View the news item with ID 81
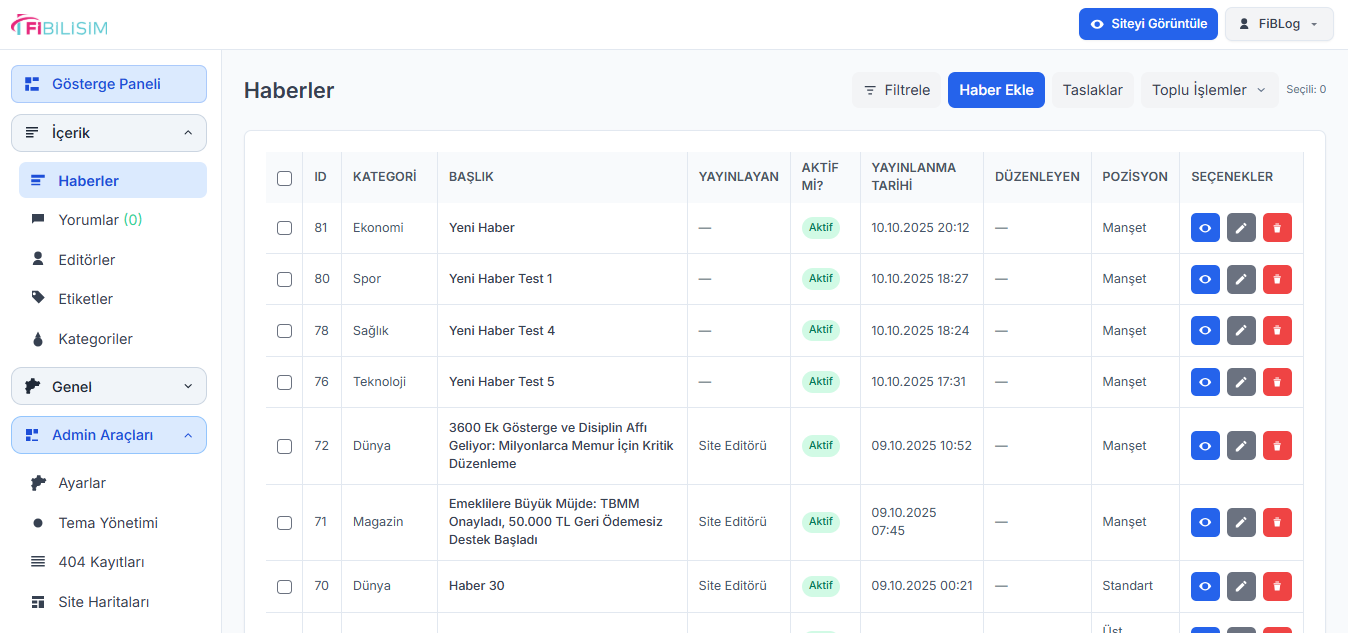The image size is (1348, 633). (x=1205, y=228)
